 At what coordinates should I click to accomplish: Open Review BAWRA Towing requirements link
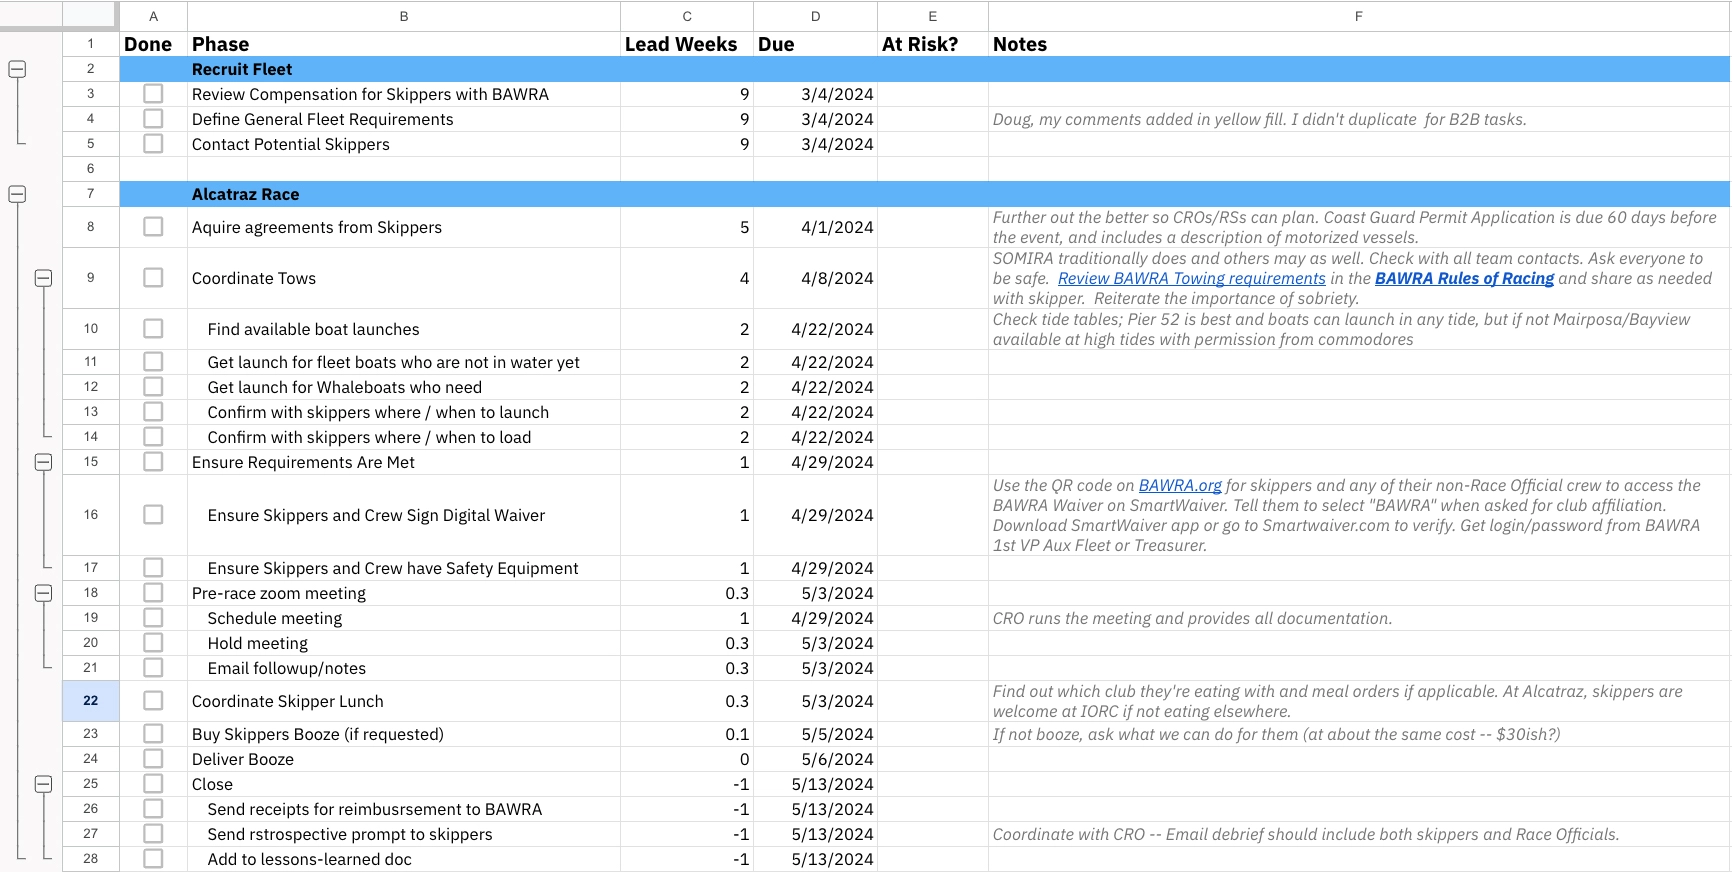click(1191, 279)
